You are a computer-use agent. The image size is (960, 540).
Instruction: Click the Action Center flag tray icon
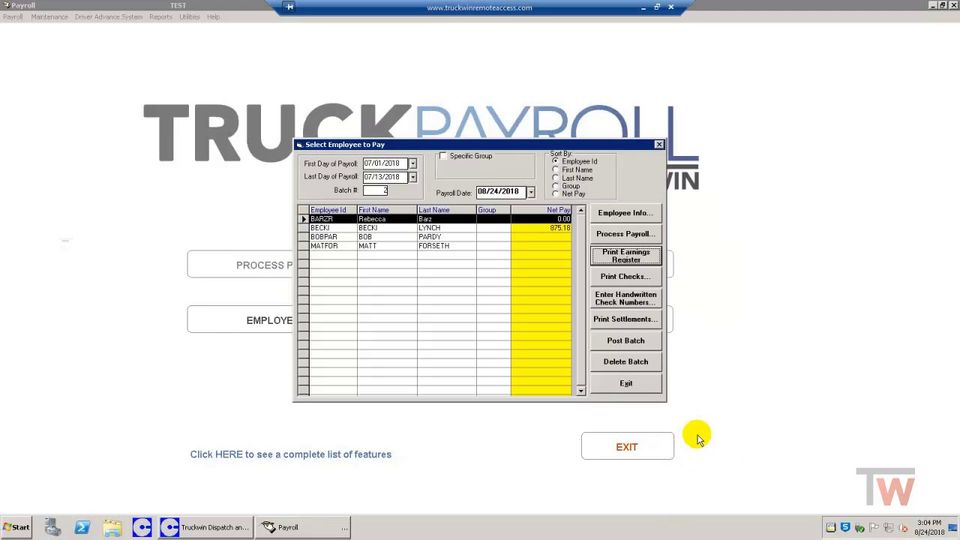click(x=874, y=527)
